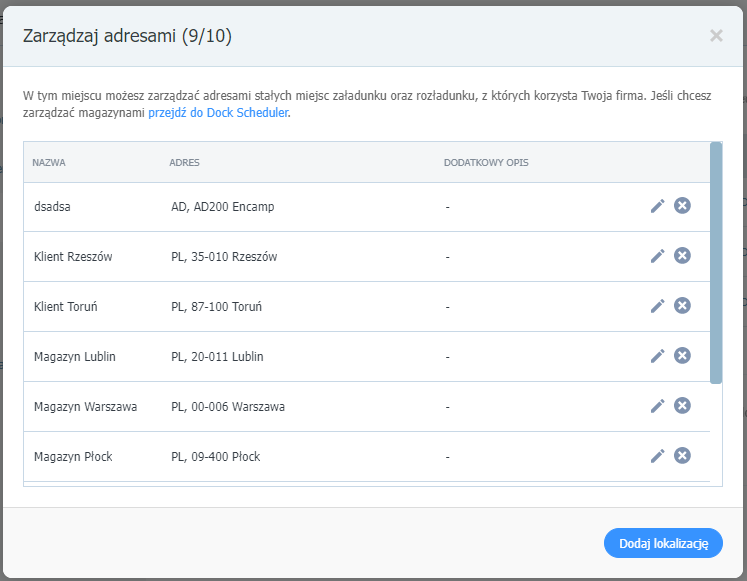The width and height of the screenshot is (747, 581).
Task: Delete the Klient Toruń address
Action: (682, 305)
